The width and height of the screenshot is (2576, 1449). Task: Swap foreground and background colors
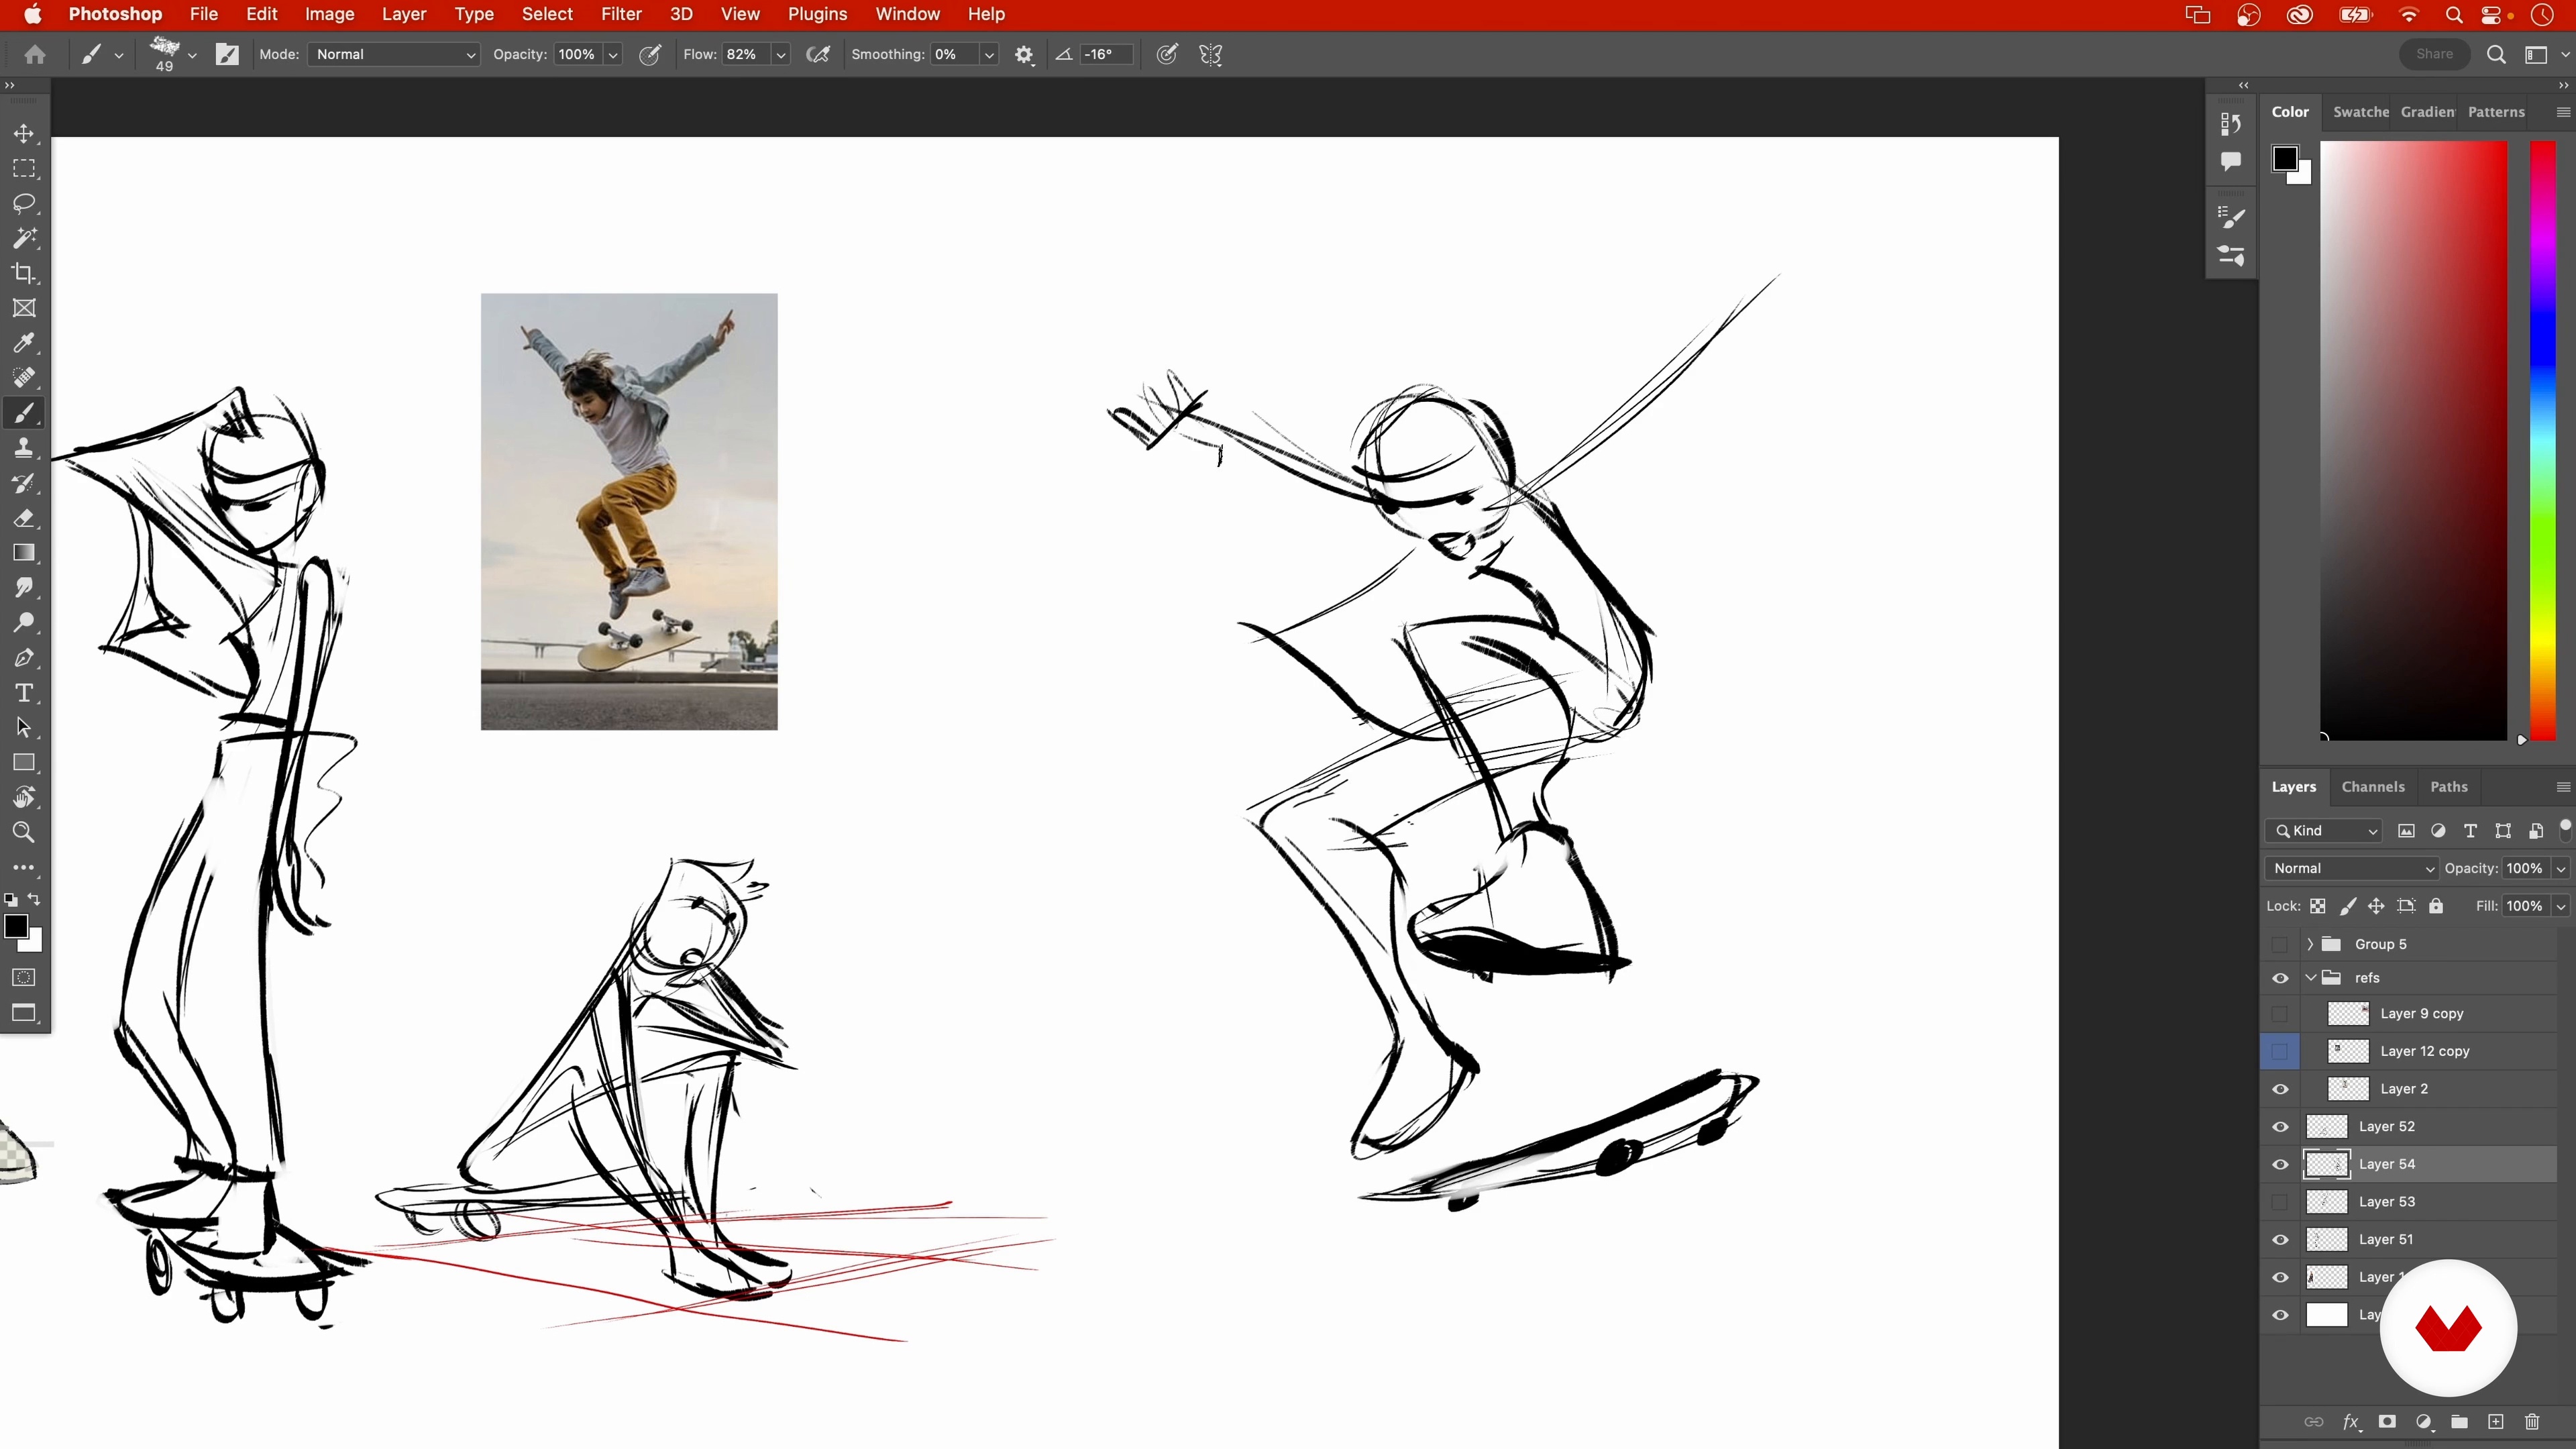[34, 899]
